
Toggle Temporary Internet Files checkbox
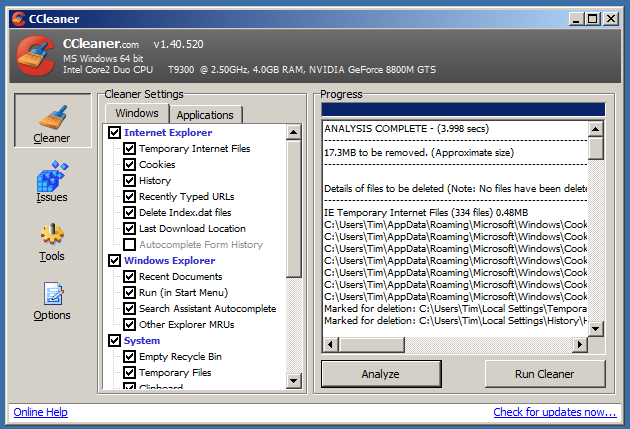(129, 148)
